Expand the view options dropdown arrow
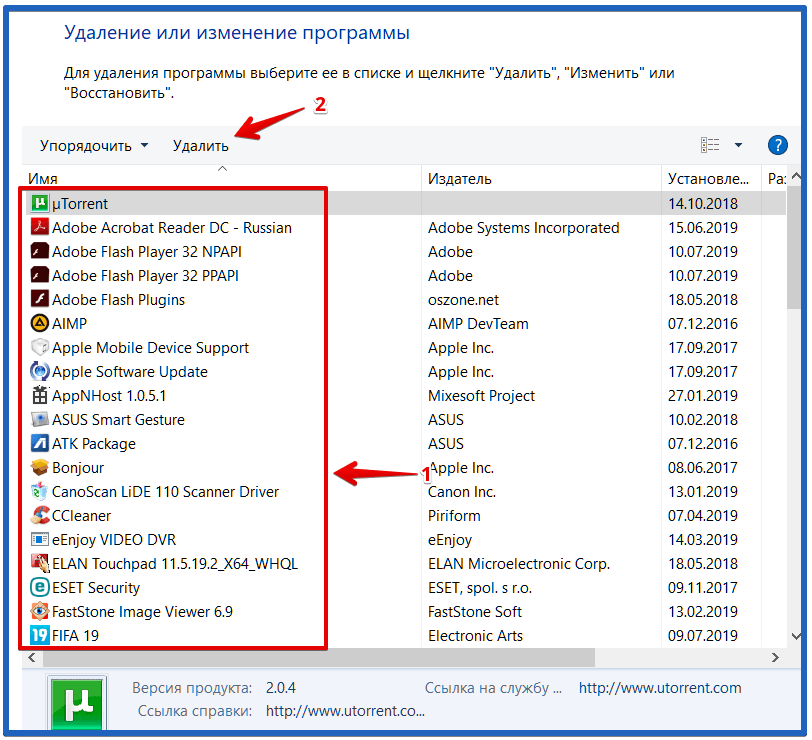The height and width of the screenshot is (740, 812). pos(738,145)
